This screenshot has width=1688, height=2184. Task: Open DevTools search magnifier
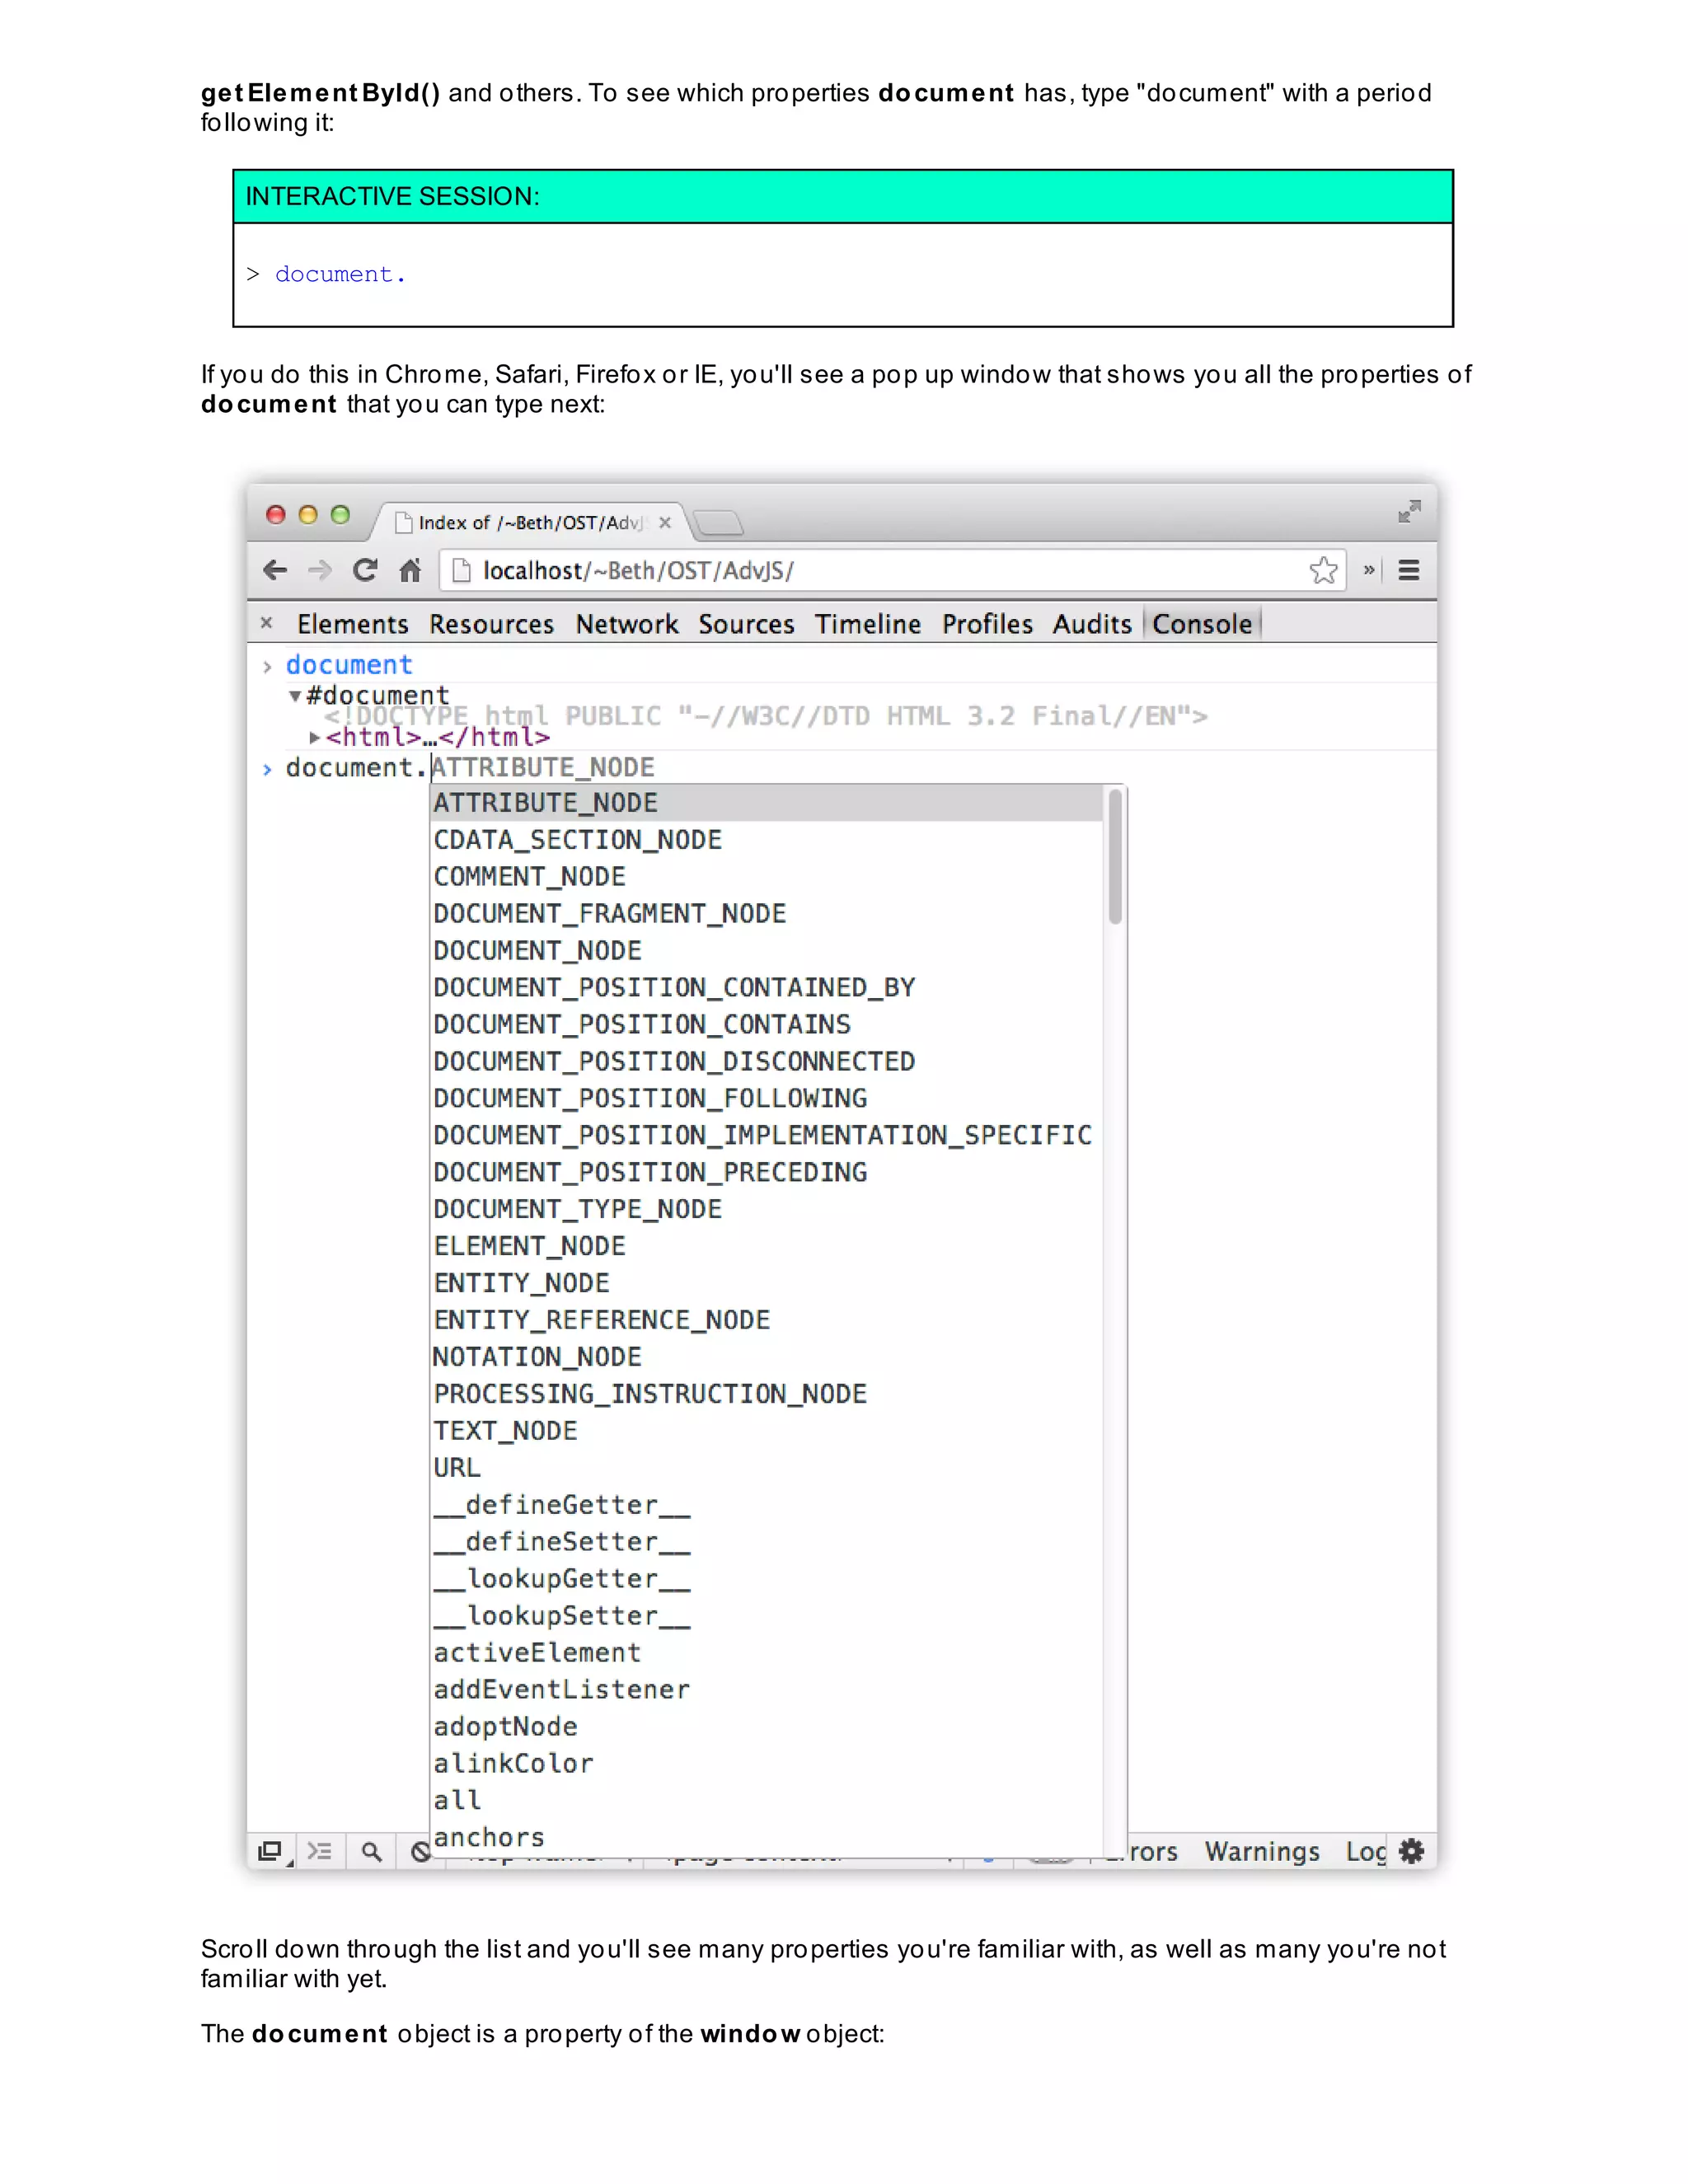[x=371, y=1852]
